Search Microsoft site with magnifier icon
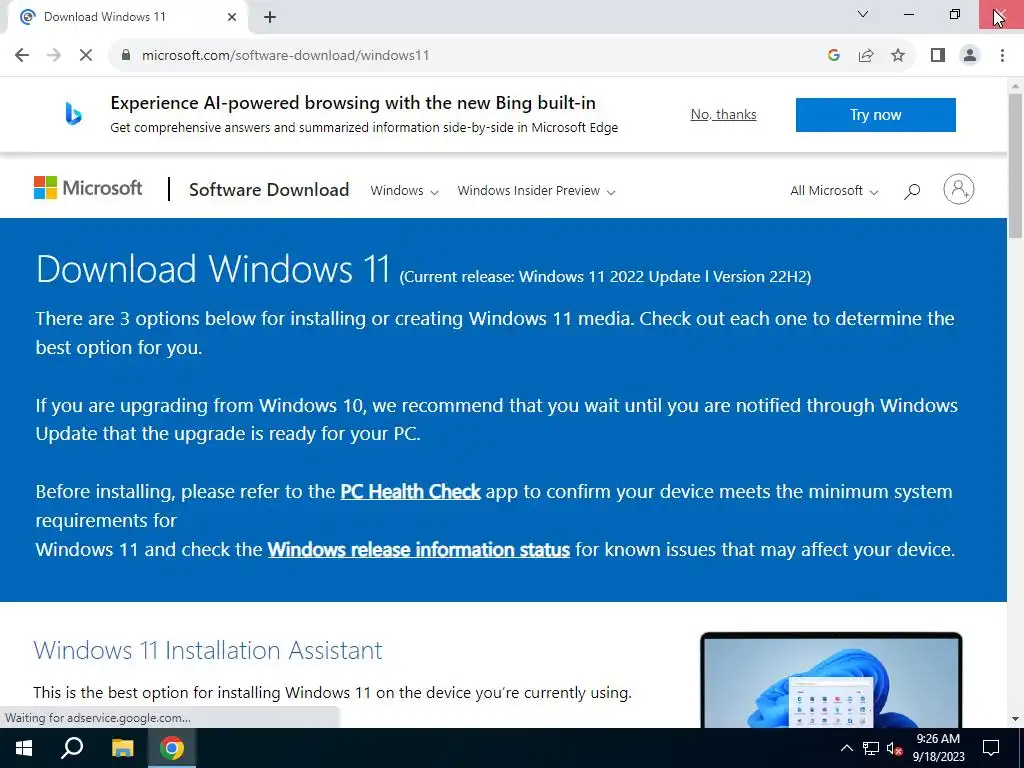1024x768 pixels. point(912,191)
